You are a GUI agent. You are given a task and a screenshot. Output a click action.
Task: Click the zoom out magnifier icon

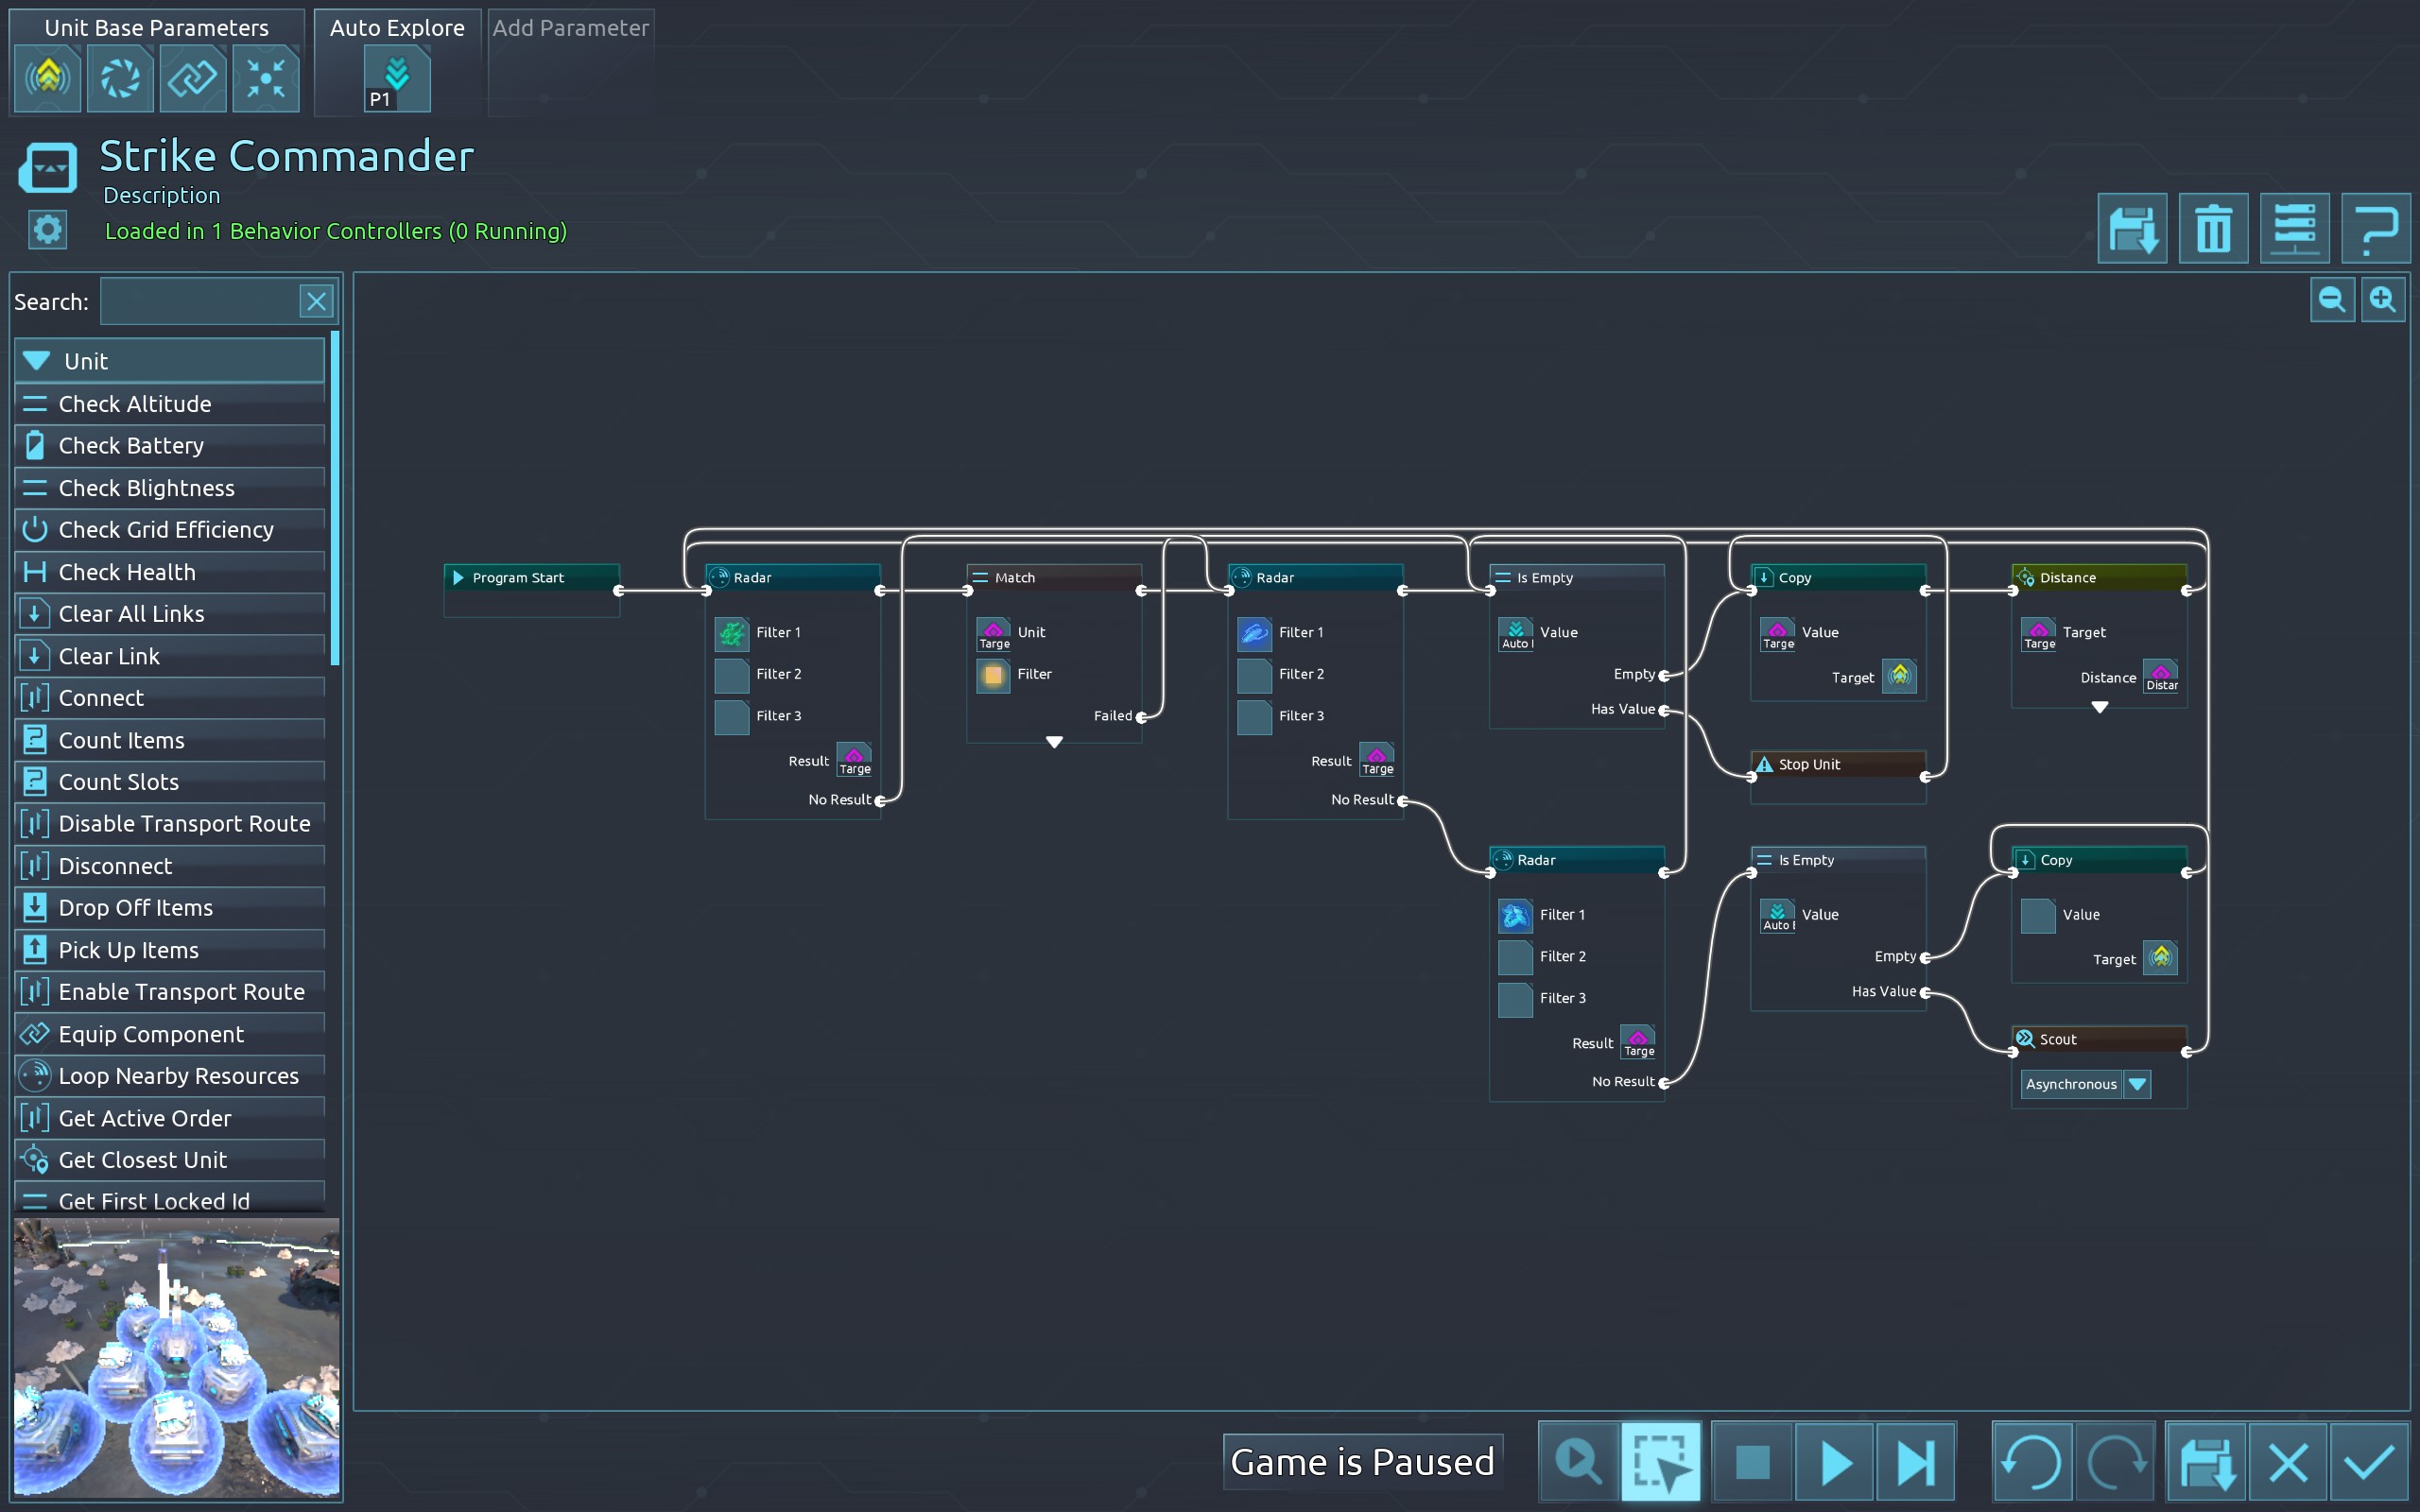pos(2331,300)
